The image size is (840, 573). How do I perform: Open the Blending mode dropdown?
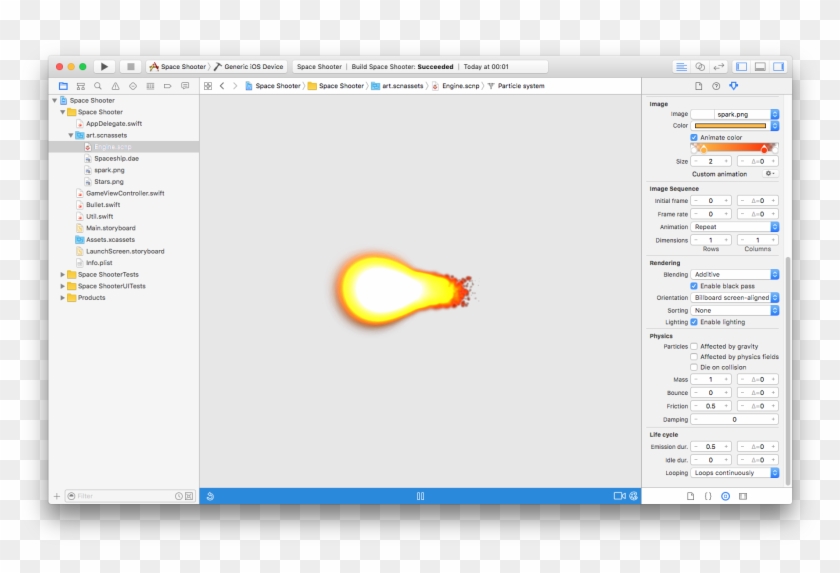click(734, 274)
